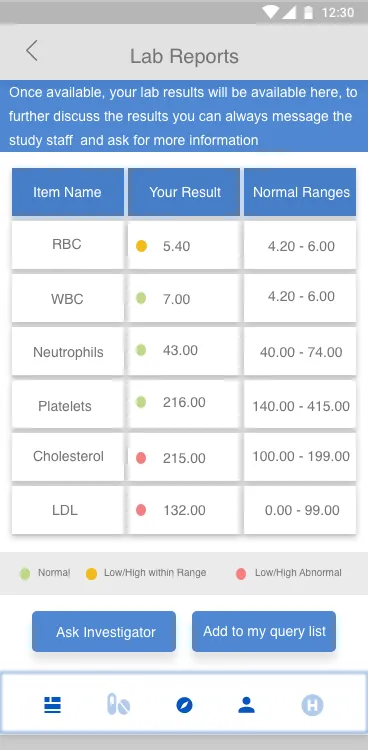
Task: Go back using the header arrow
Action: coord(32,51)
